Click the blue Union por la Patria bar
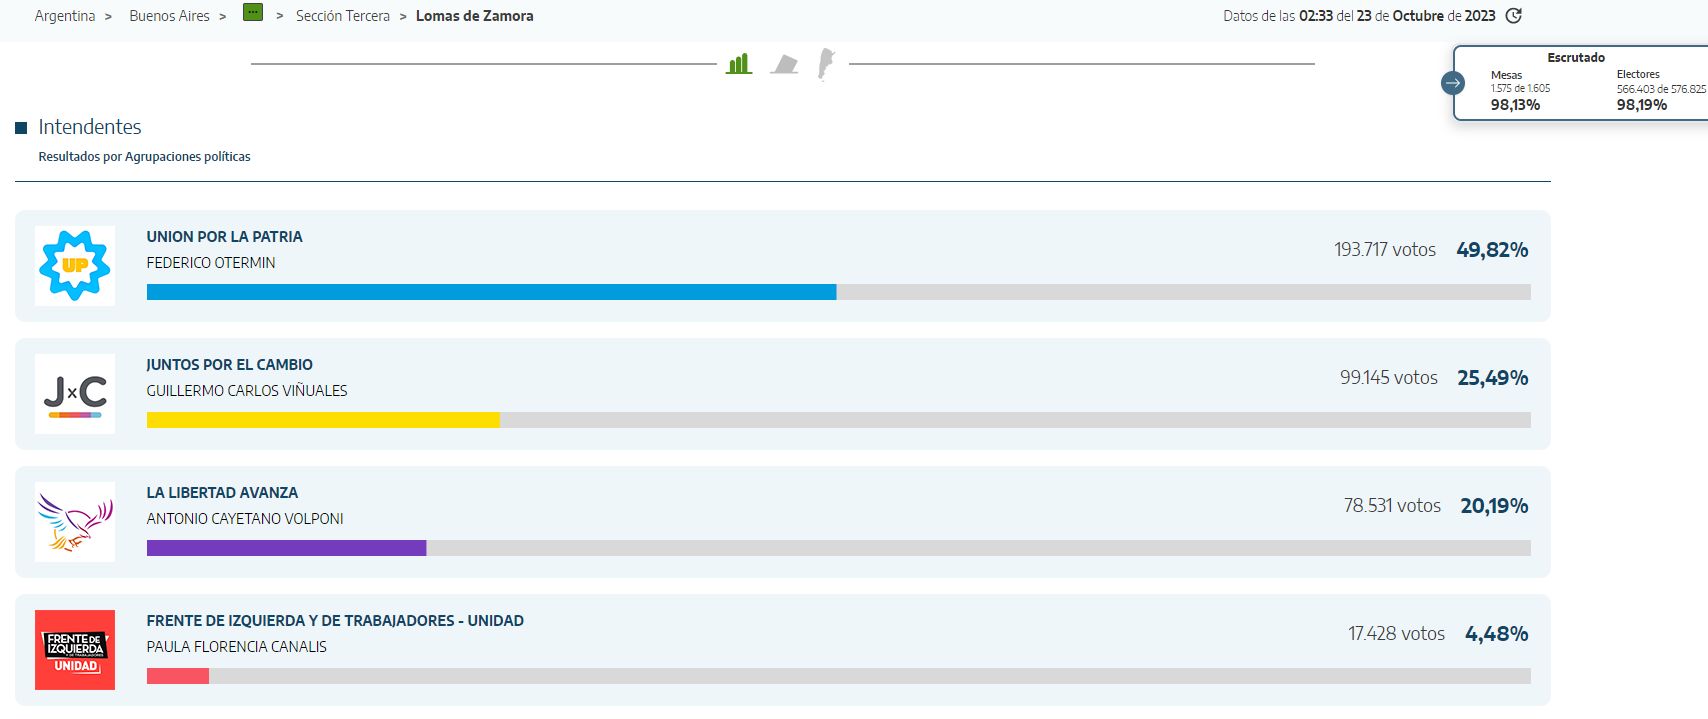The image size is (1708, 719). point(491,292)
